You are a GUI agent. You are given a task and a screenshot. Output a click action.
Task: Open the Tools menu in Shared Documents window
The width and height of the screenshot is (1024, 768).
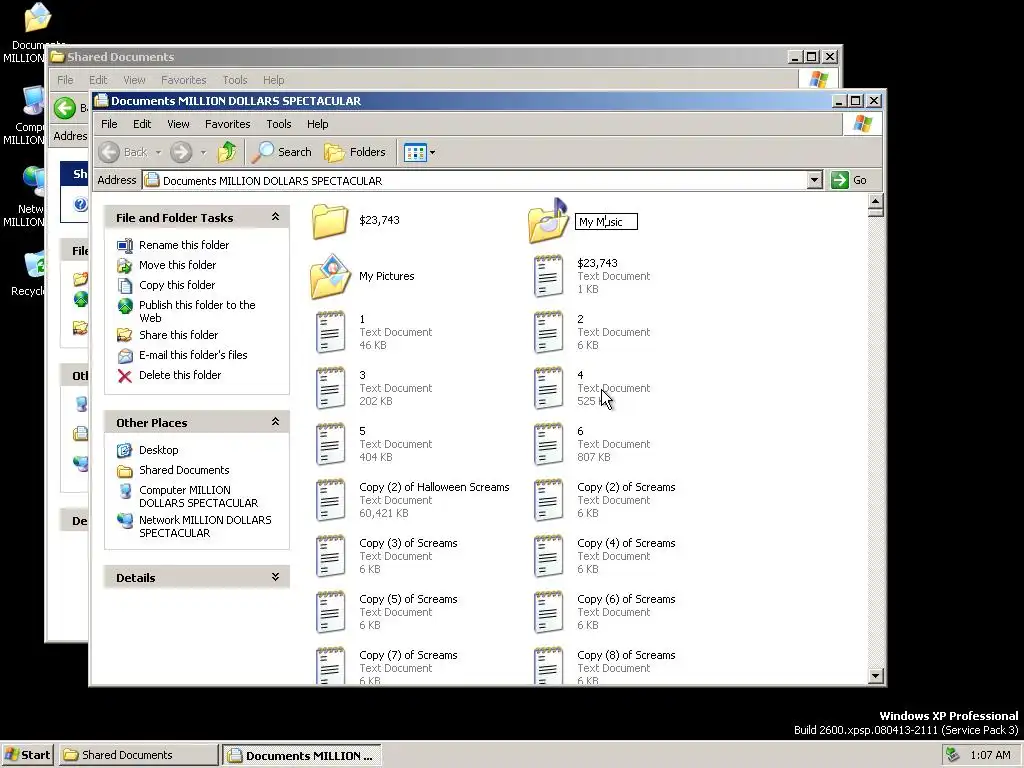[234, 80]
